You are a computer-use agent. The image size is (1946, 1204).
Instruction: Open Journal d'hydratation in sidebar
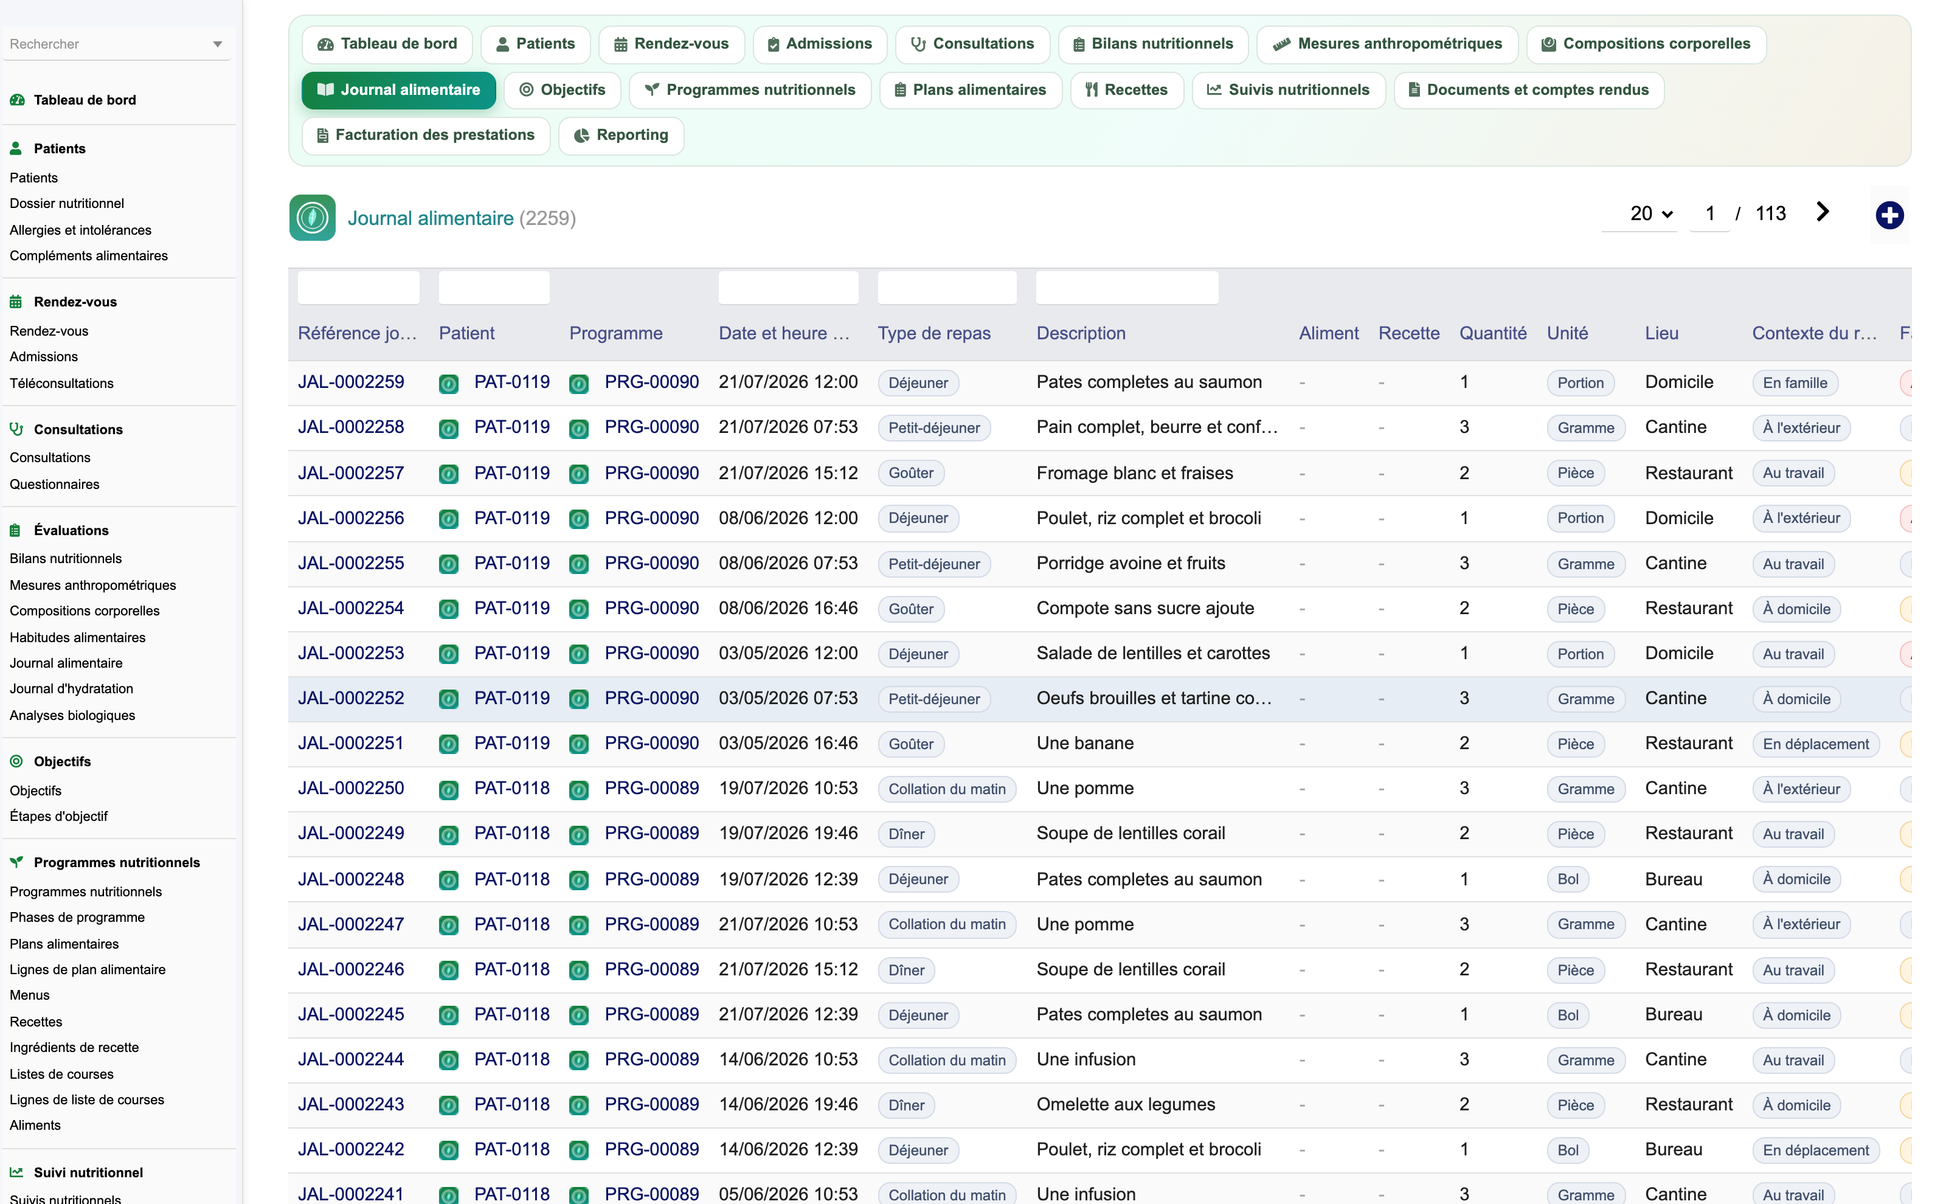point(72,688)
